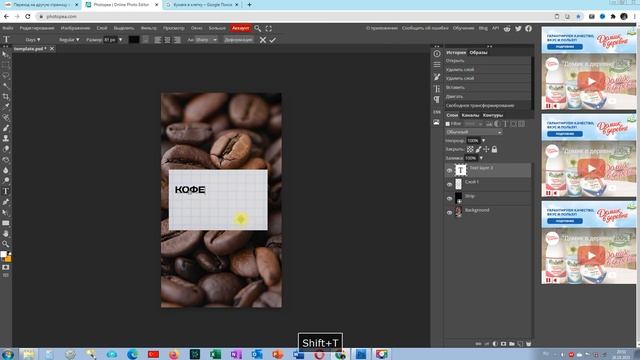Open the Файл menu

[x=8, y=28]
